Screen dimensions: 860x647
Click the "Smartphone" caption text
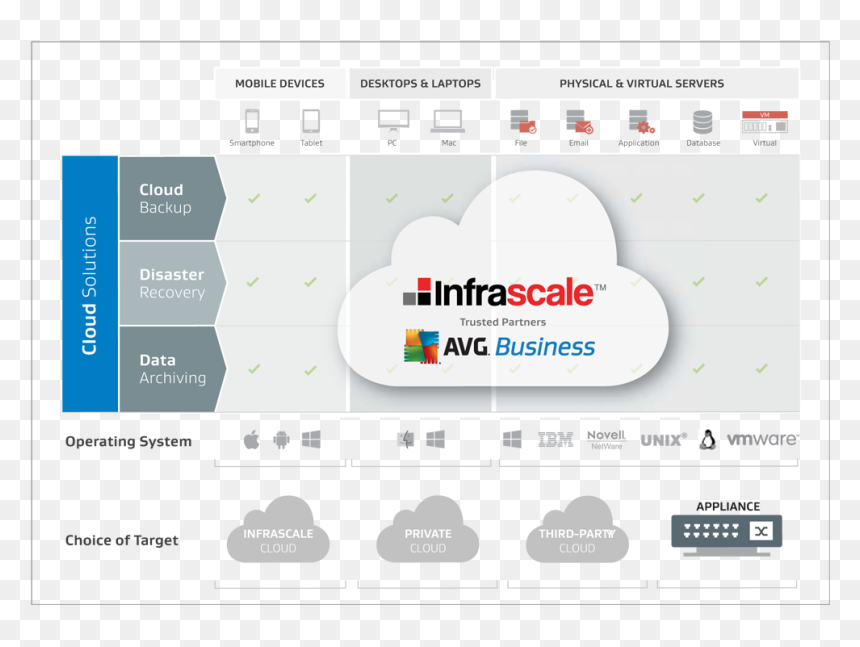[252, 143]
